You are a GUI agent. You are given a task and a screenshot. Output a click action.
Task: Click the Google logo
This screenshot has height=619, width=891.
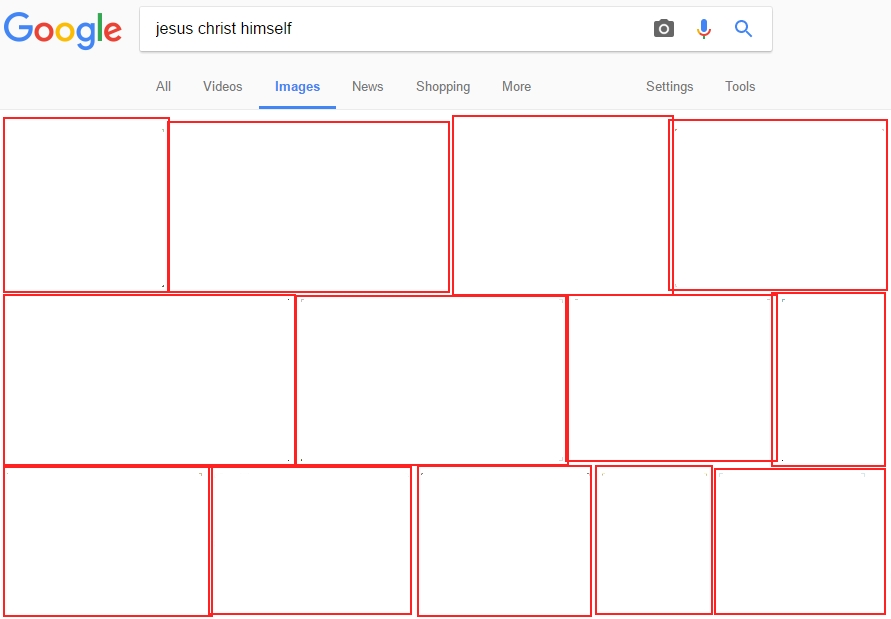point(63,30)
